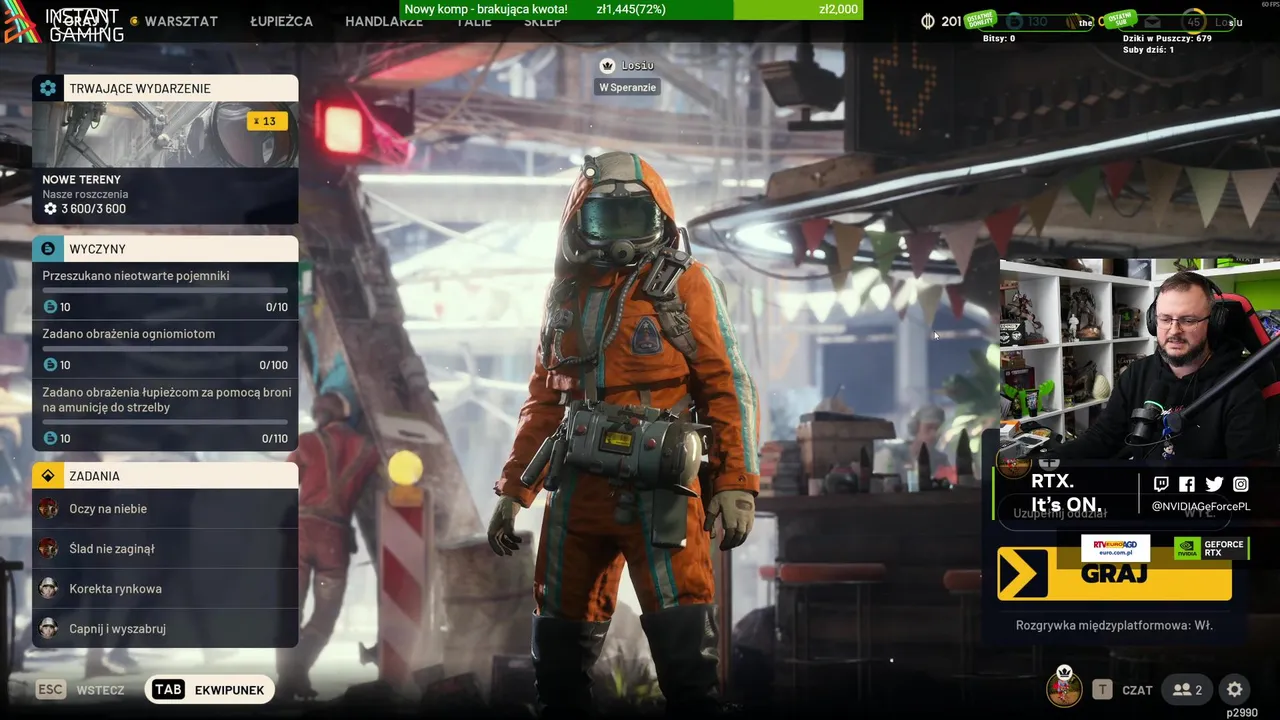Image resolution: width=1280 pixels, height=720 pixels.
Task: Click the 0/110 feat counter
Action: click(x=275, y=439)
